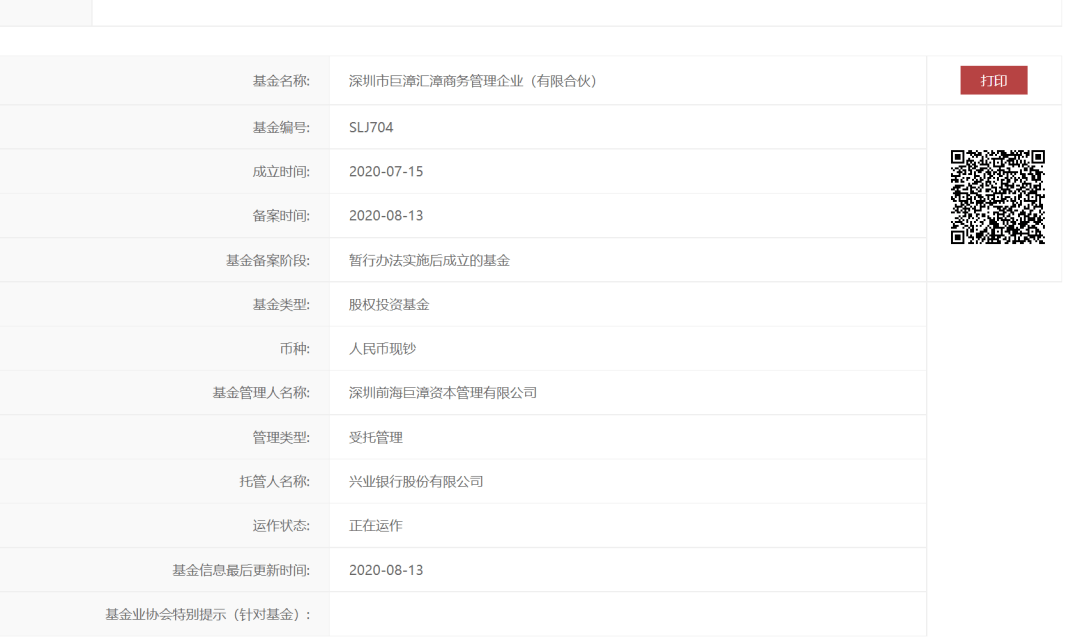1080x644 pixels.
Task: Click the 基金编号 label
Action: 281,127
